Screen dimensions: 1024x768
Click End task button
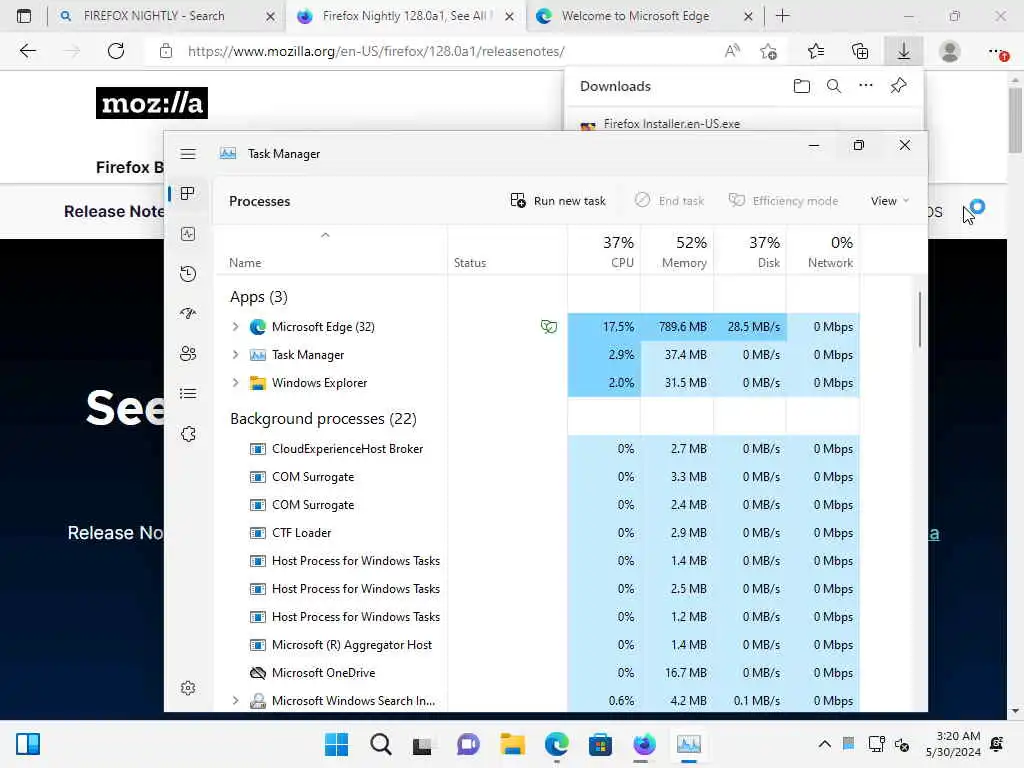click(669, 201)
